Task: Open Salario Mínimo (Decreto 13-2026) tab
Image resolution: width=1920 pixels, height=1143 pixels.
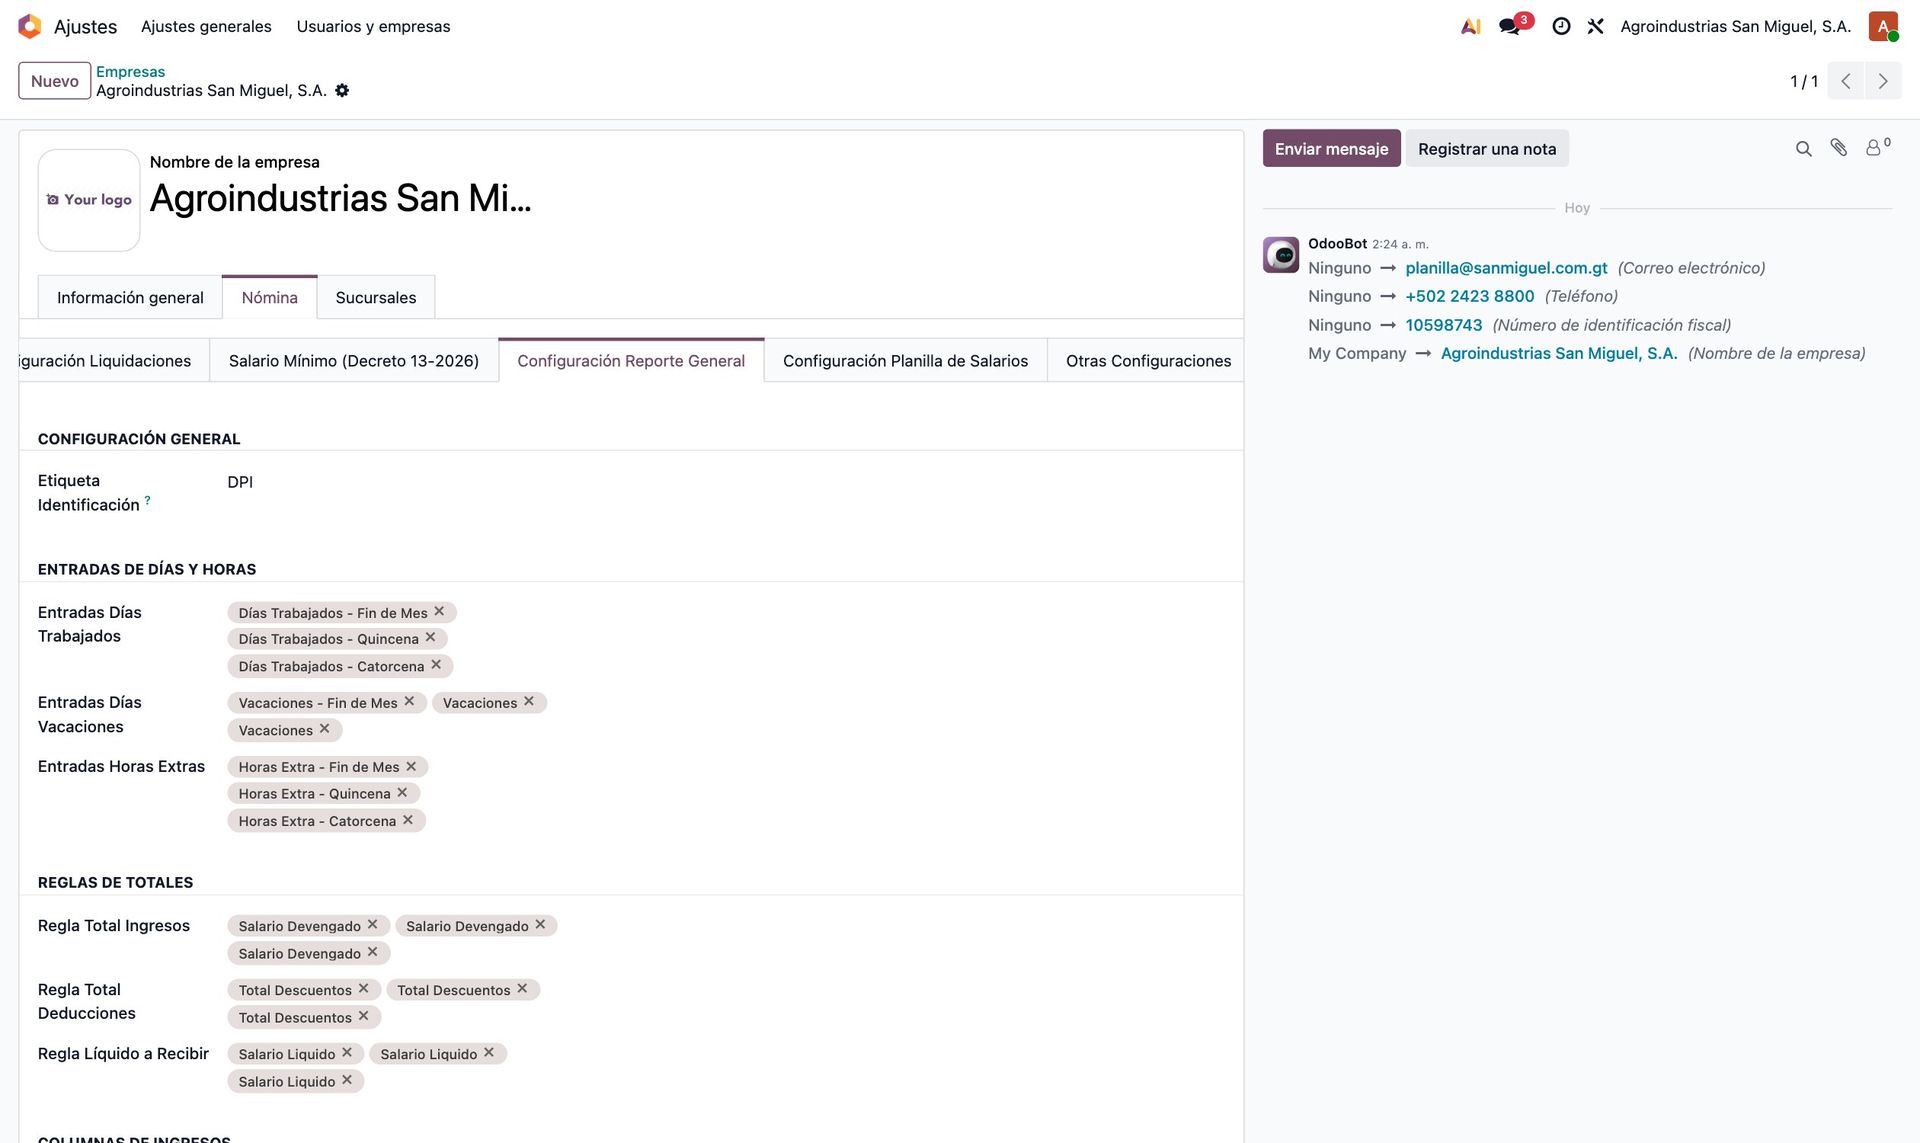Action: coord(354,360)
